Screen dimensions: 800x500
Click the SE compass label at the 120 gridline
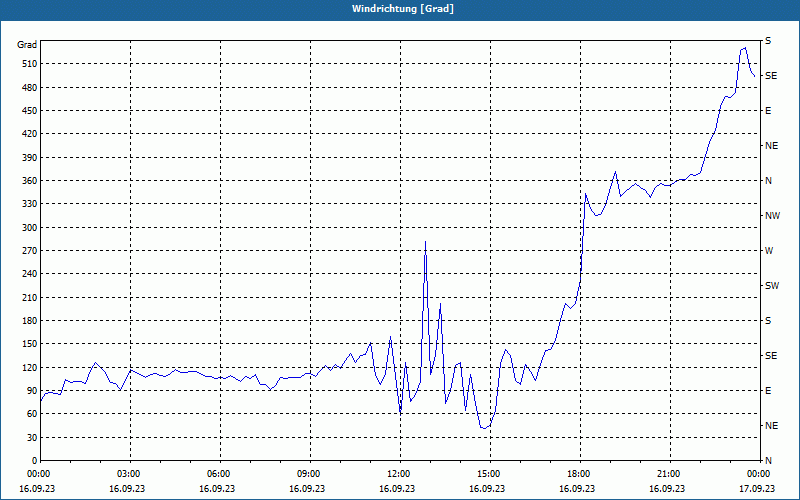click(x=771, y=356)
